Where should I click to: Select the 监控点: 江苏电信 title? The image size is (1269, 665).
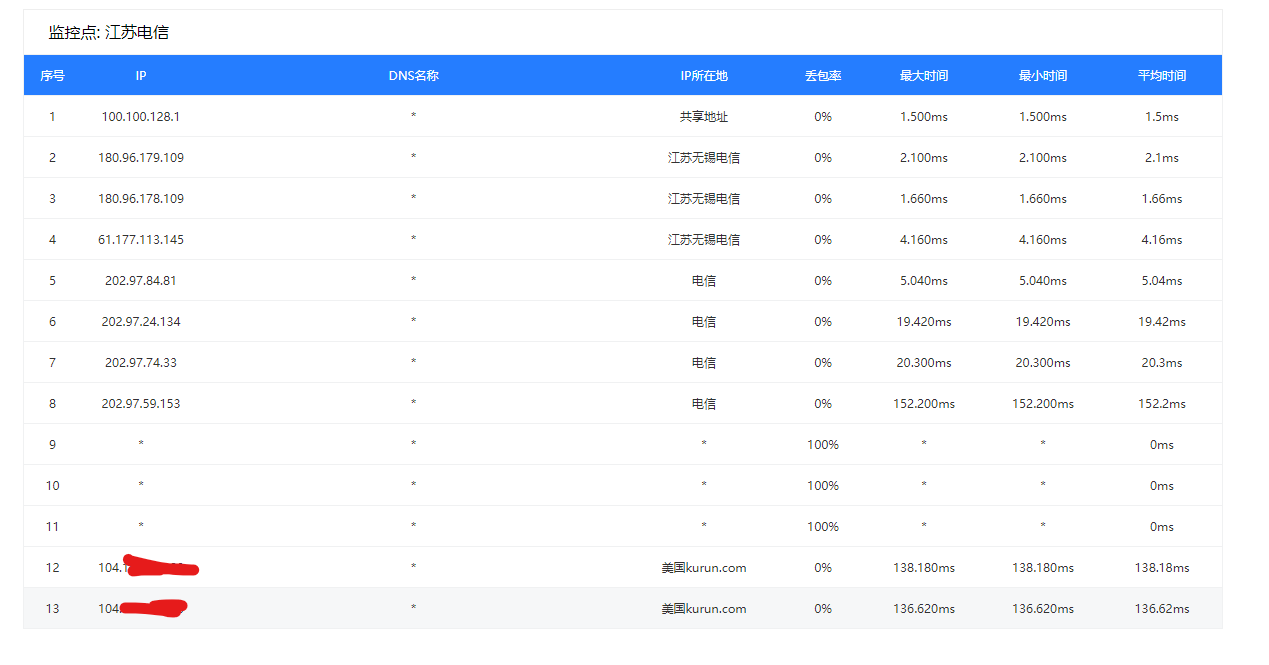tap(109, 32)
